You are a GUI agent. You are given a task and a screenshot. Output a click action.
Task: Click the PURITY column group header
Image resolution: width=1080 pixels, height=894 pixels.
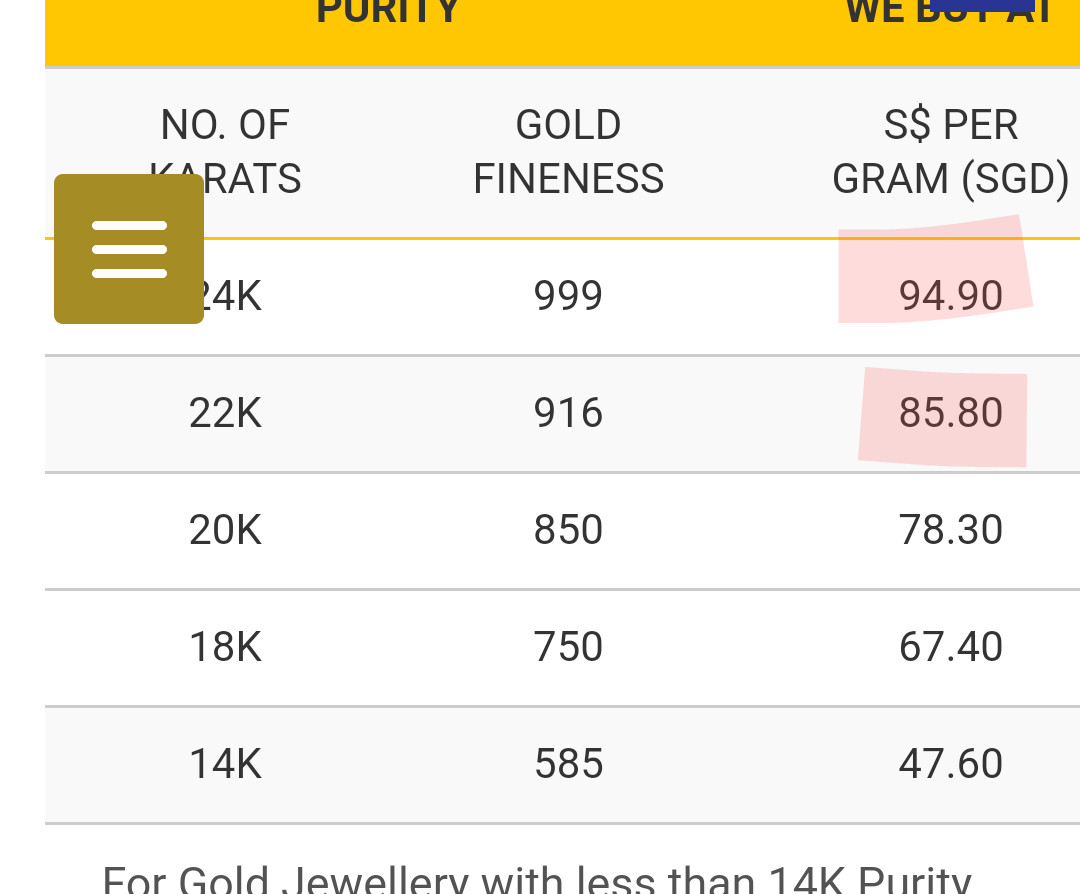[388, 12]
